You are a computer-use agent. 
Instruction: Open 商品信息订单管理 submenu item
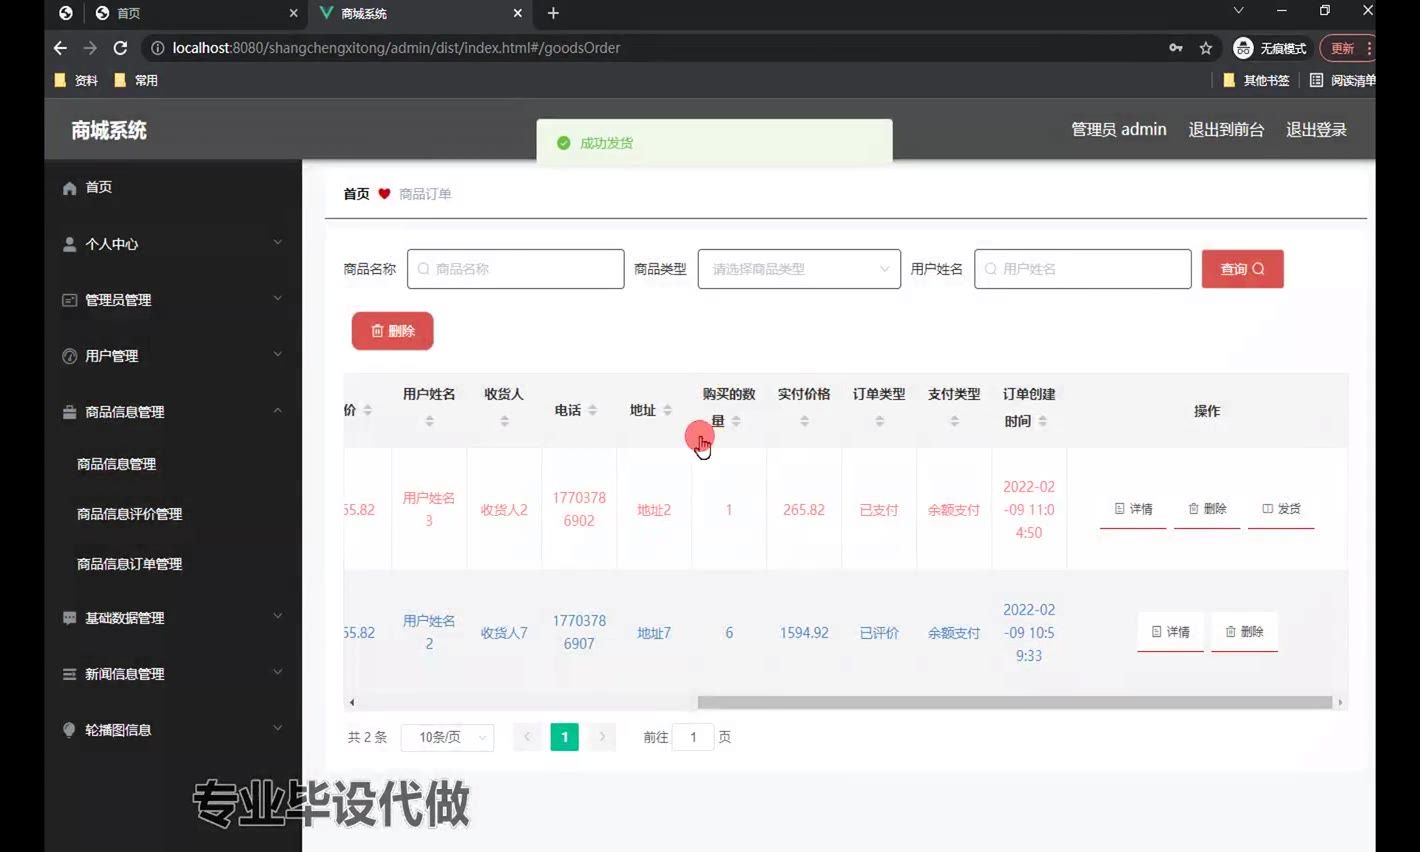point(129,564)
